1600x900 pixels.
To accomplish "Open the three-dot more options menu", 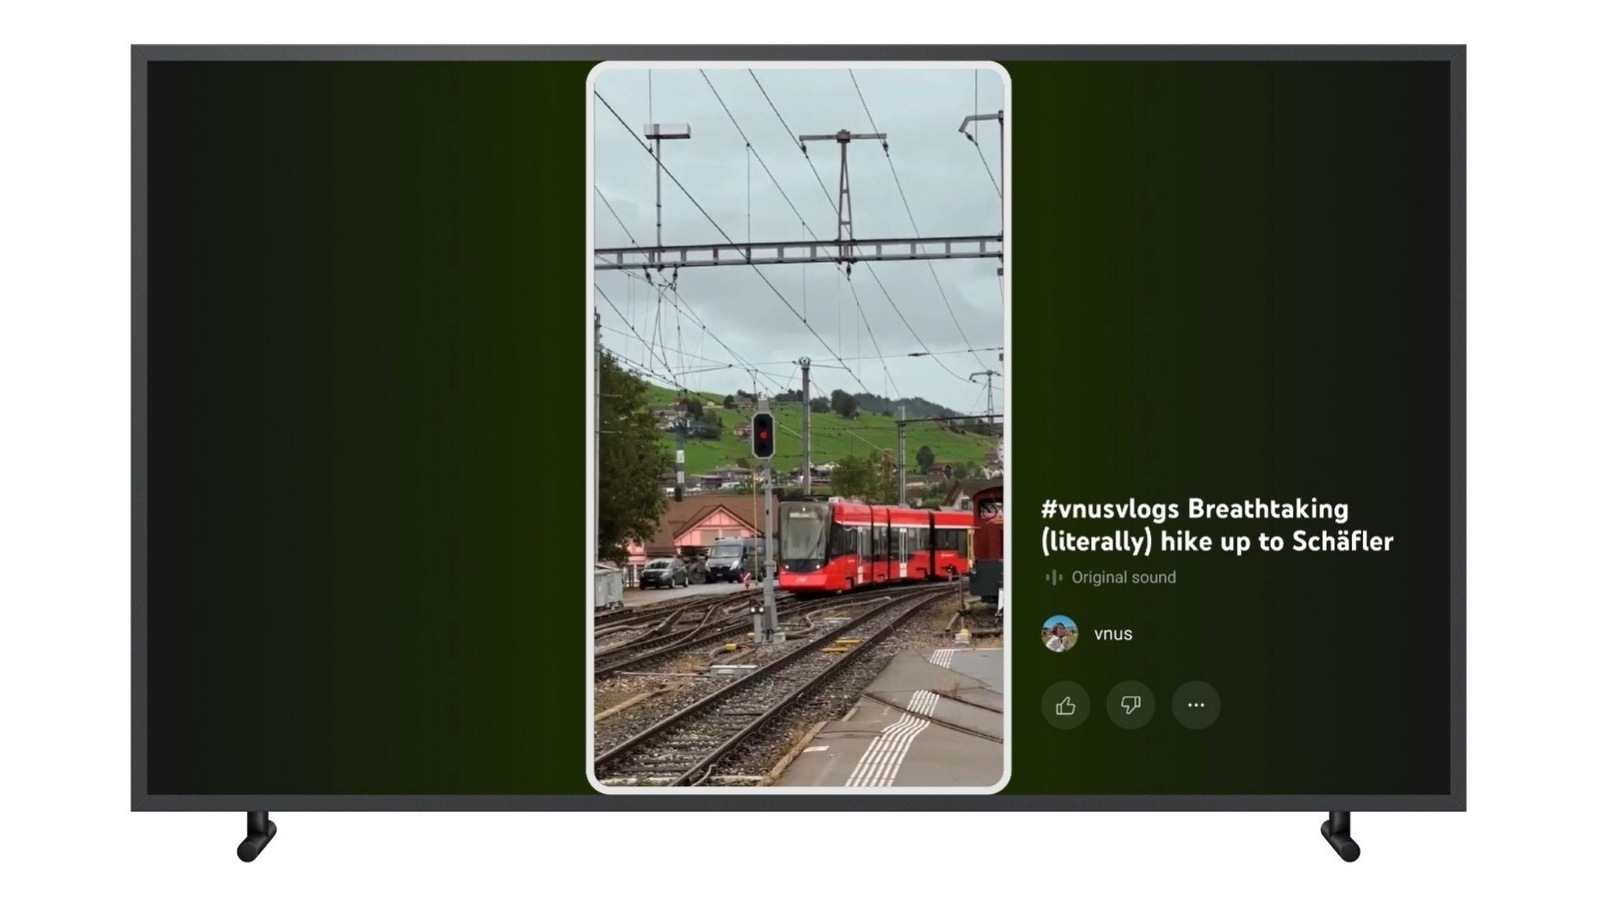I will point(1196,705).
